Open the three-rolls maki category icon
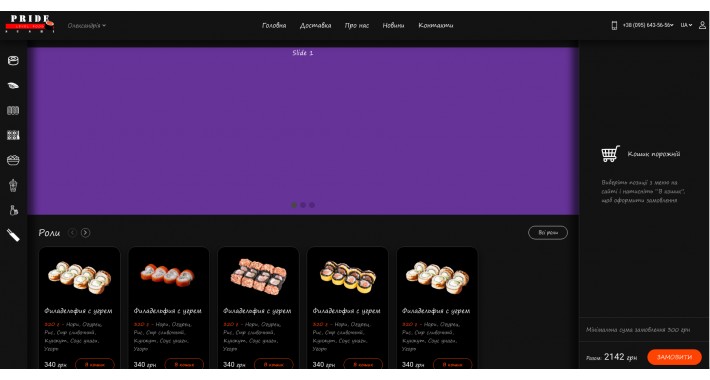Image resolution: width=710 pixels, height=380 pixels. coord(13,111)
